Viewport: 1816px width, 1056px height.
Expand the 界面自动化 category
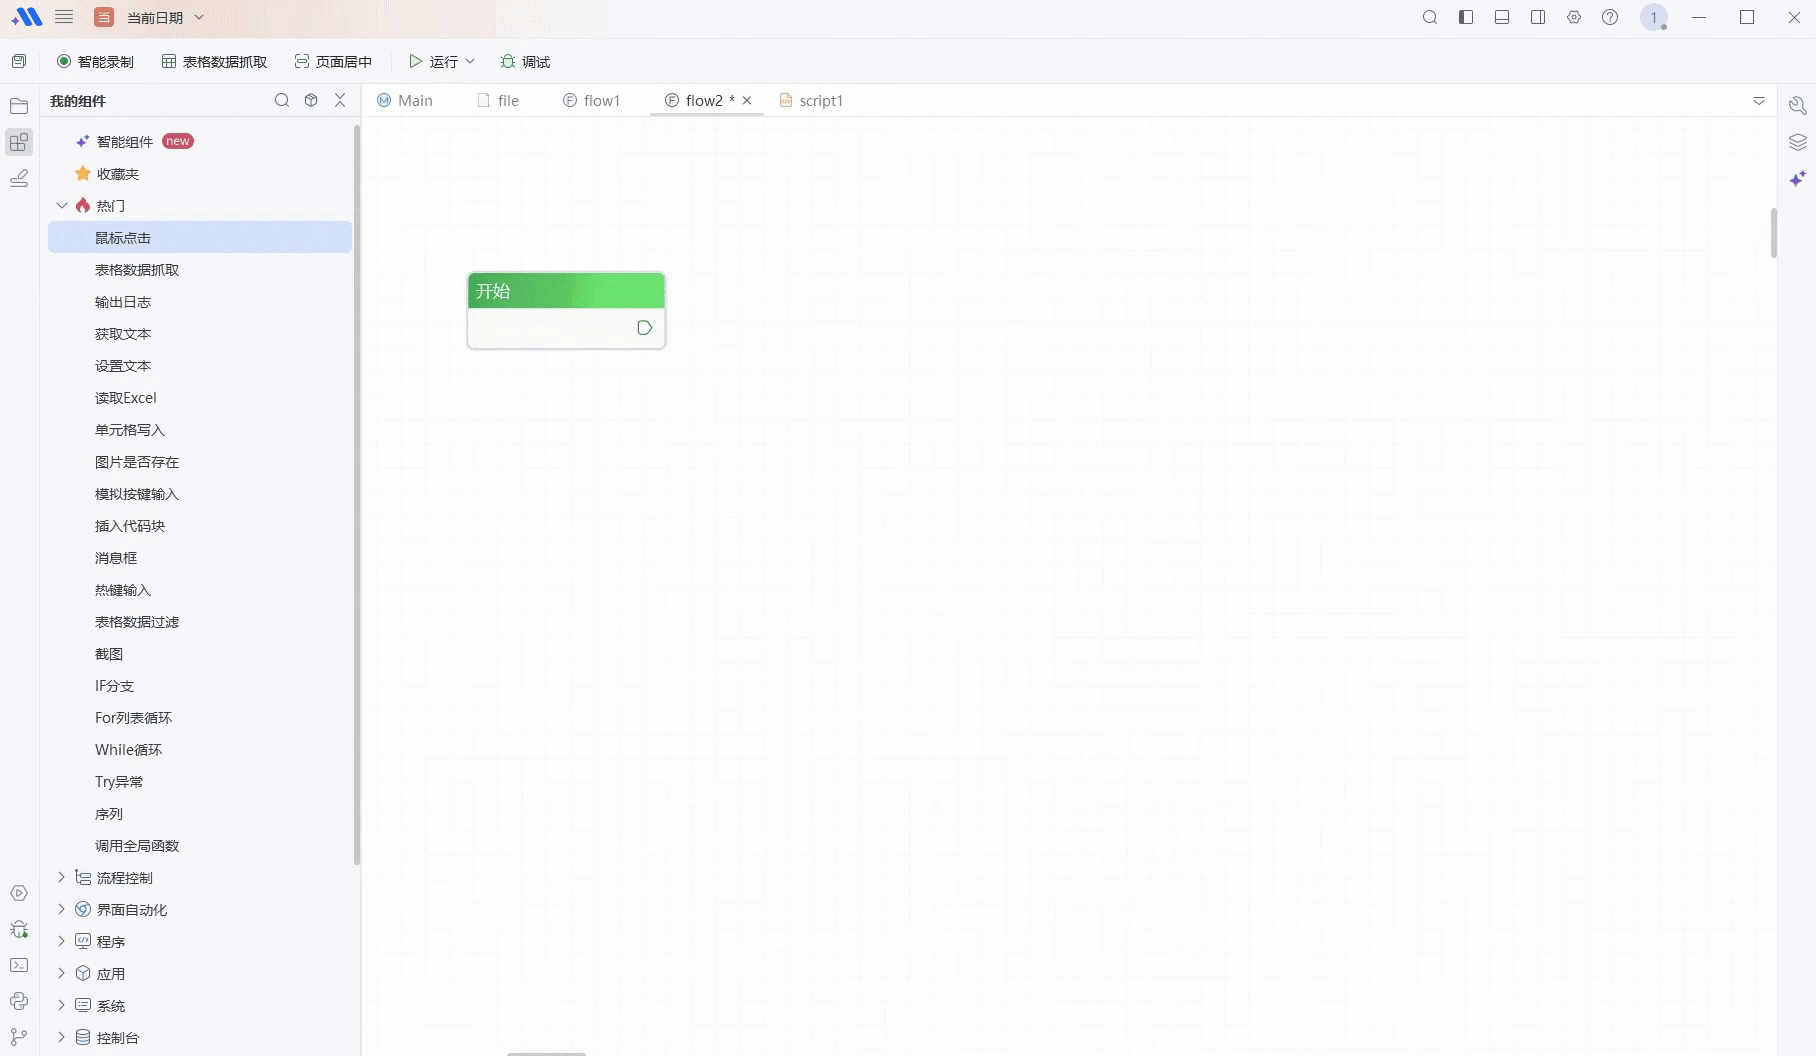[62, 909]
